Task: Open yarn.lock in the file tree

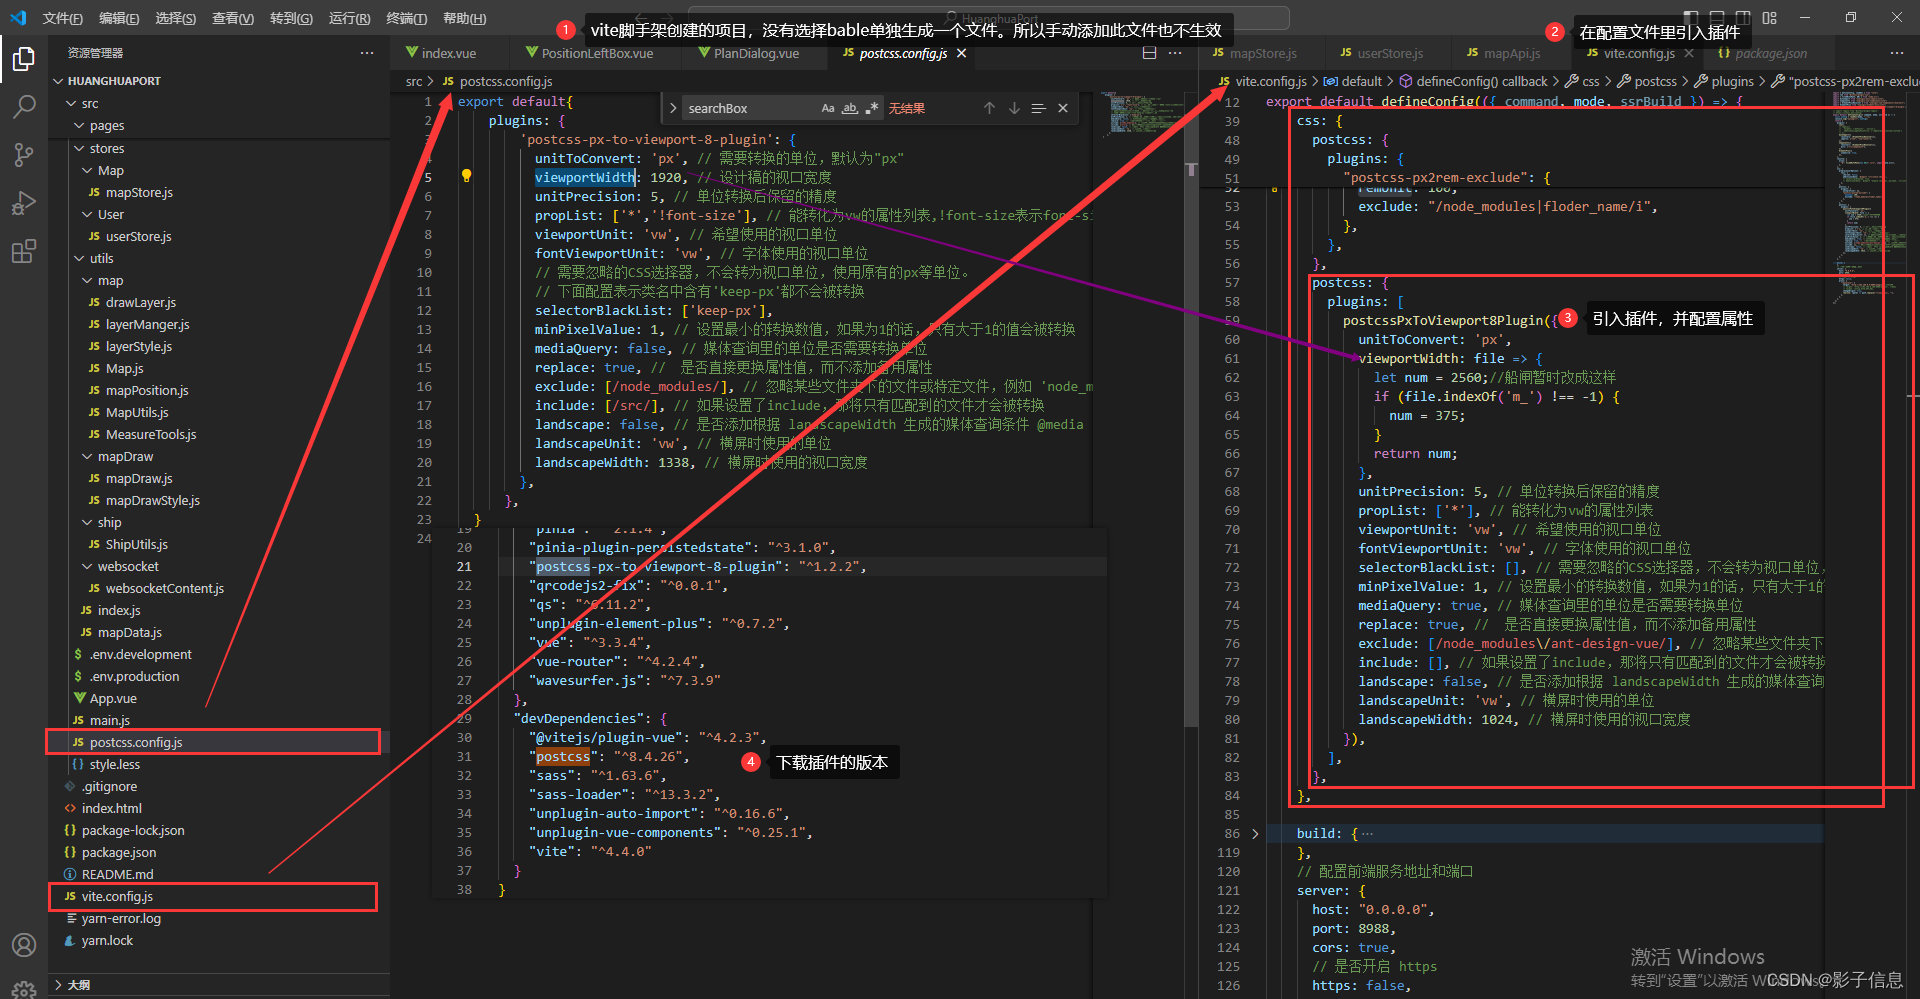Action: point(107,940)
